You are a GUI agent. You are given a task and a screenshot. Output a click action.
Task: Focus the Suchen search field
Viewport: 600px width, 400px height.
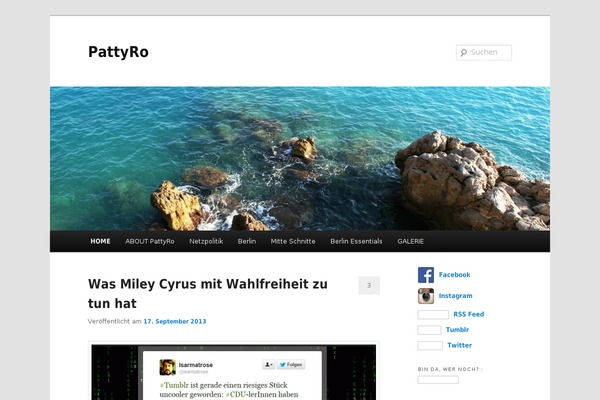click(x=484, y=52)
